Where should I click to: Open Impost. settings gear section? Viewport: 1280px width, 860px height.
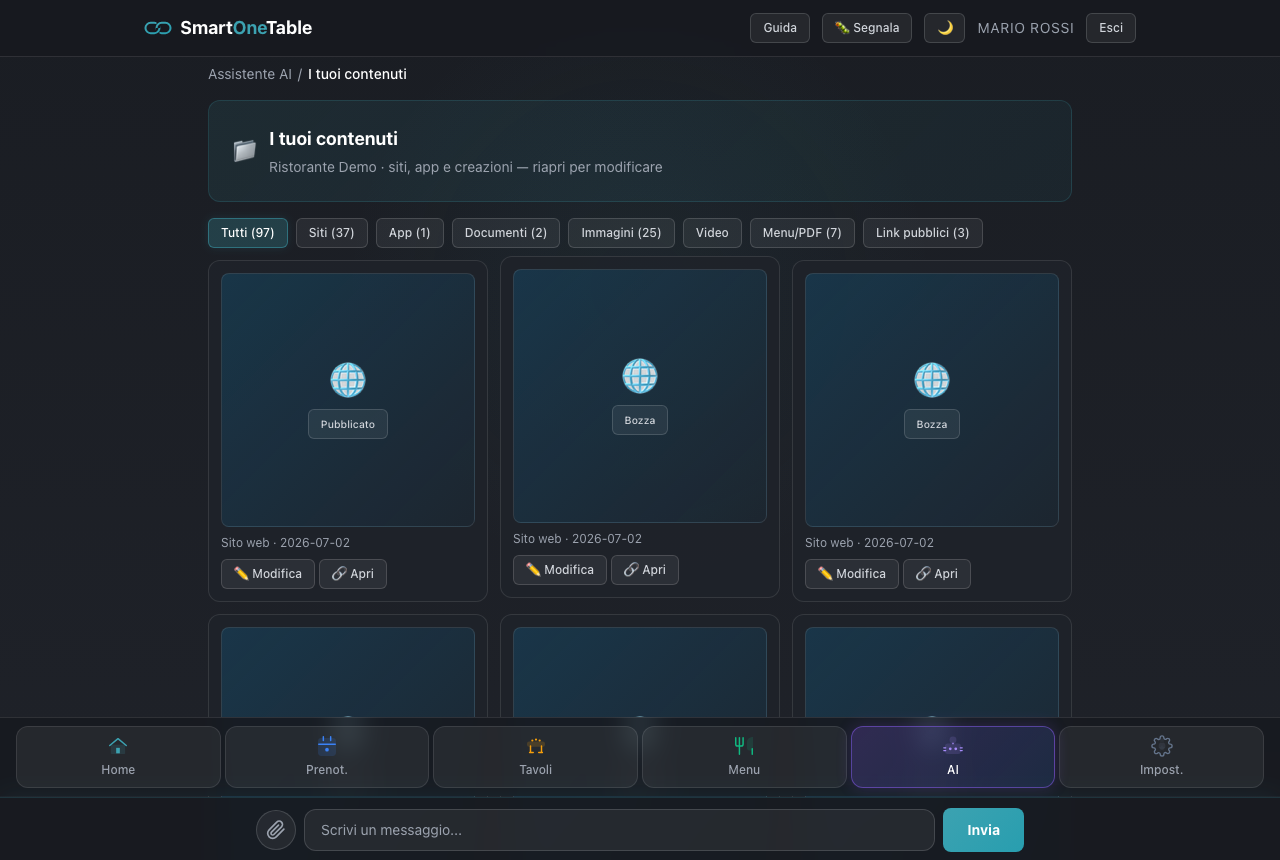1161,757
